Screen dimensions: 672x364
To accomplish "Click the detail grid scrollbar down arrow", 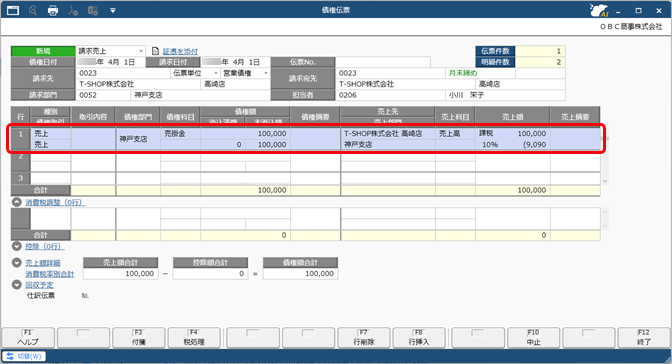I will pyautogui.click(x=605, y=181).
